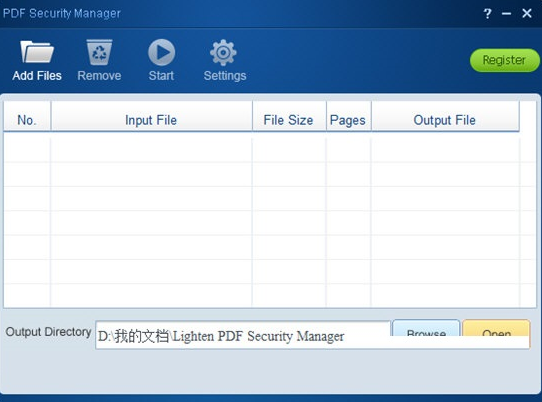The width and height of the screenshot is (542, 402).
Task: Click the Pages column header
Action: click(348, 116)
